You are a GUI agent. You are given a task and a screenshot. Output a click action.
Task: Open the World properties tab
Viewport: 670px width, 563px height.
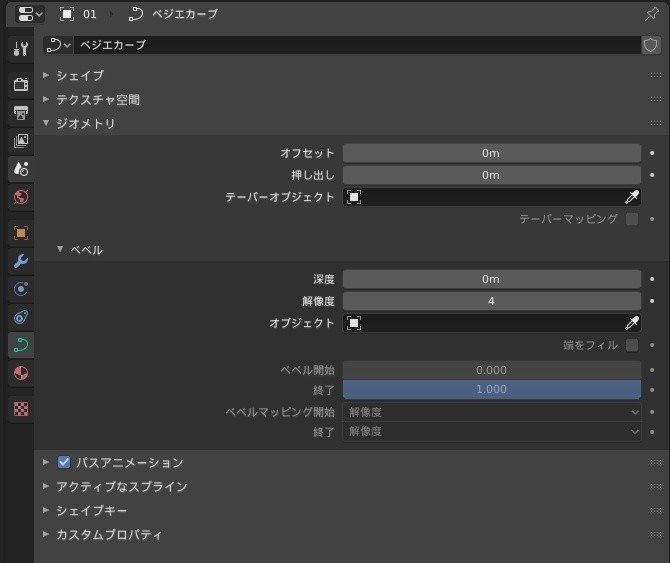click(21, 197)
